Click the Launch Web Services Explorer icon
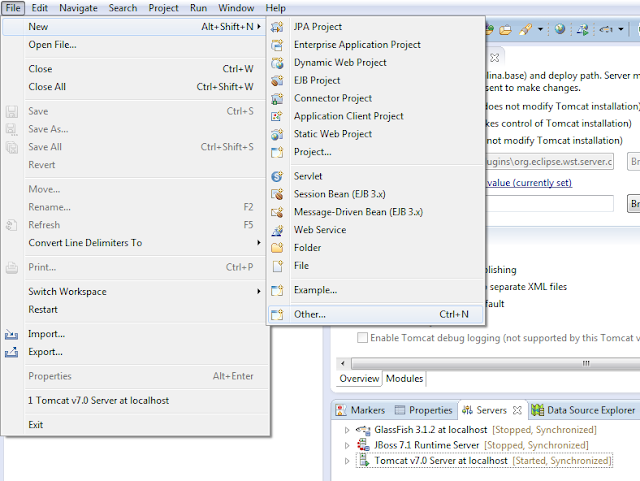Viewport: 640px width, 481px height. [582, 29]
